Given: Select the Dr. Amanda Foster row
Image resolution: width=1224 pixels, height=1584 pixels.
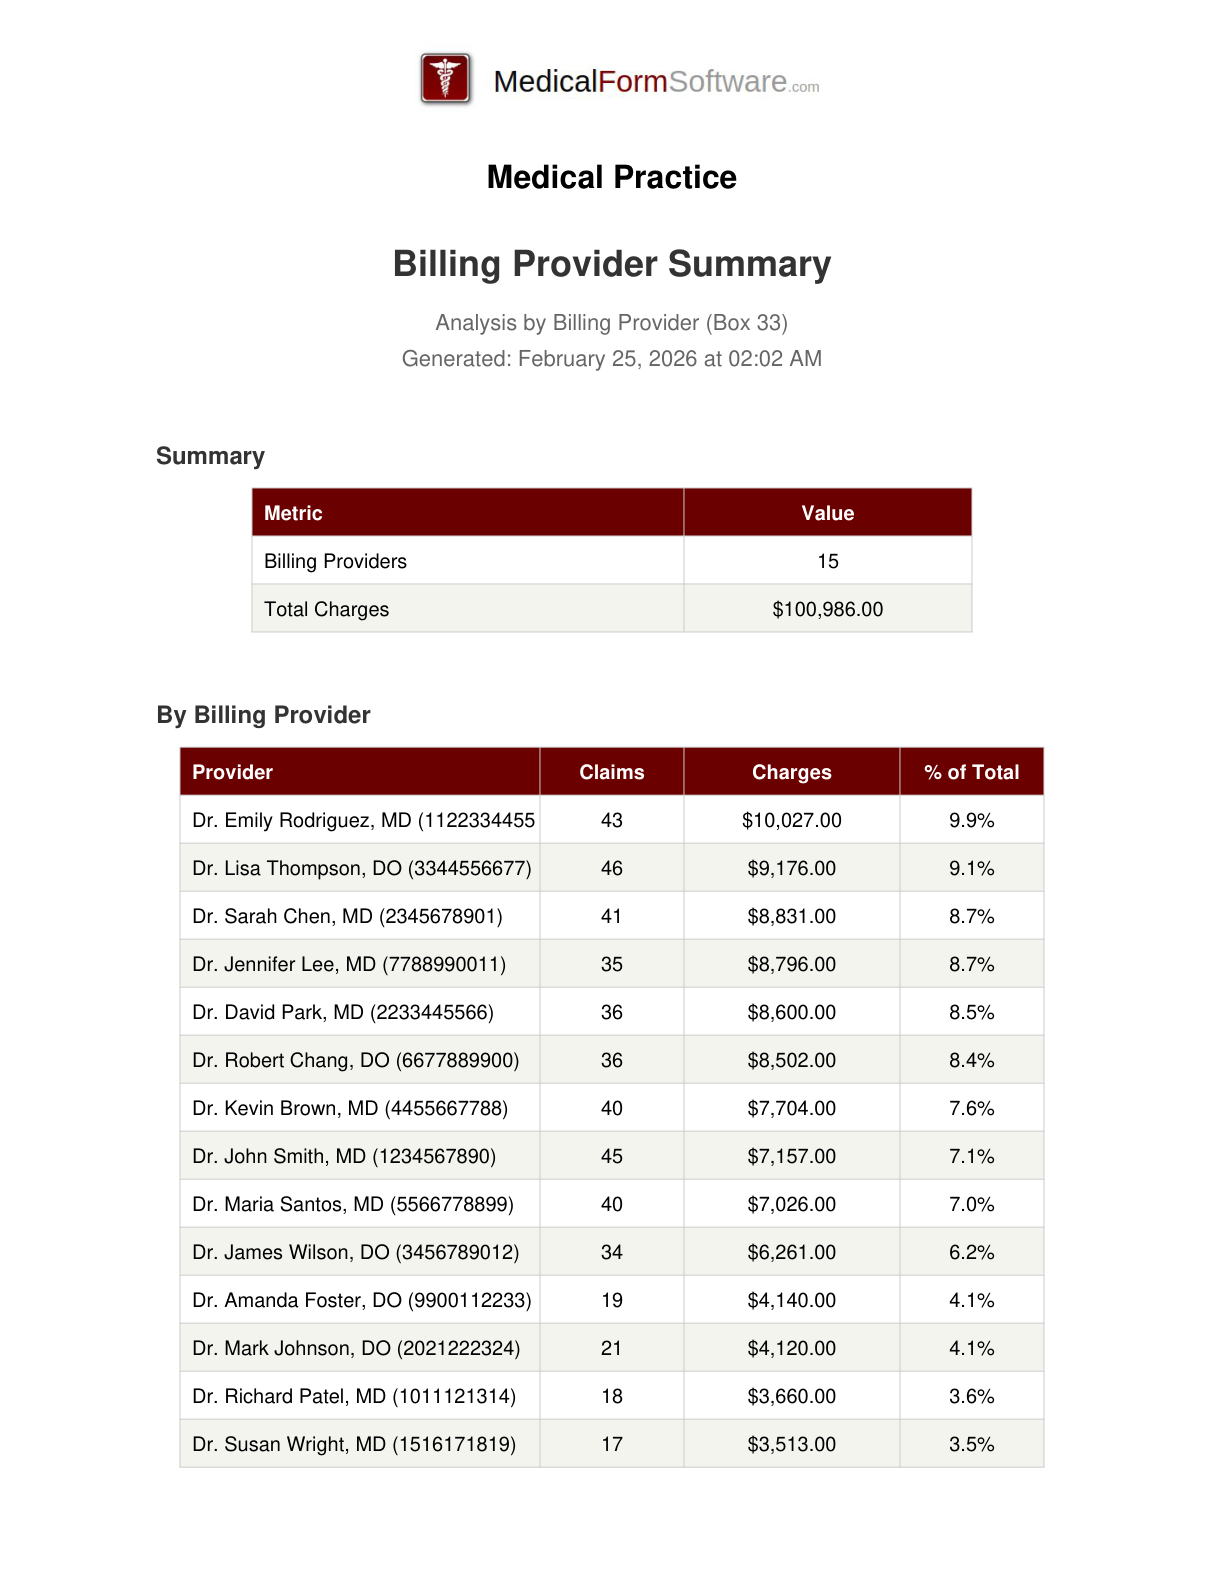Looking at the screenshot, I should [361, 1300].
